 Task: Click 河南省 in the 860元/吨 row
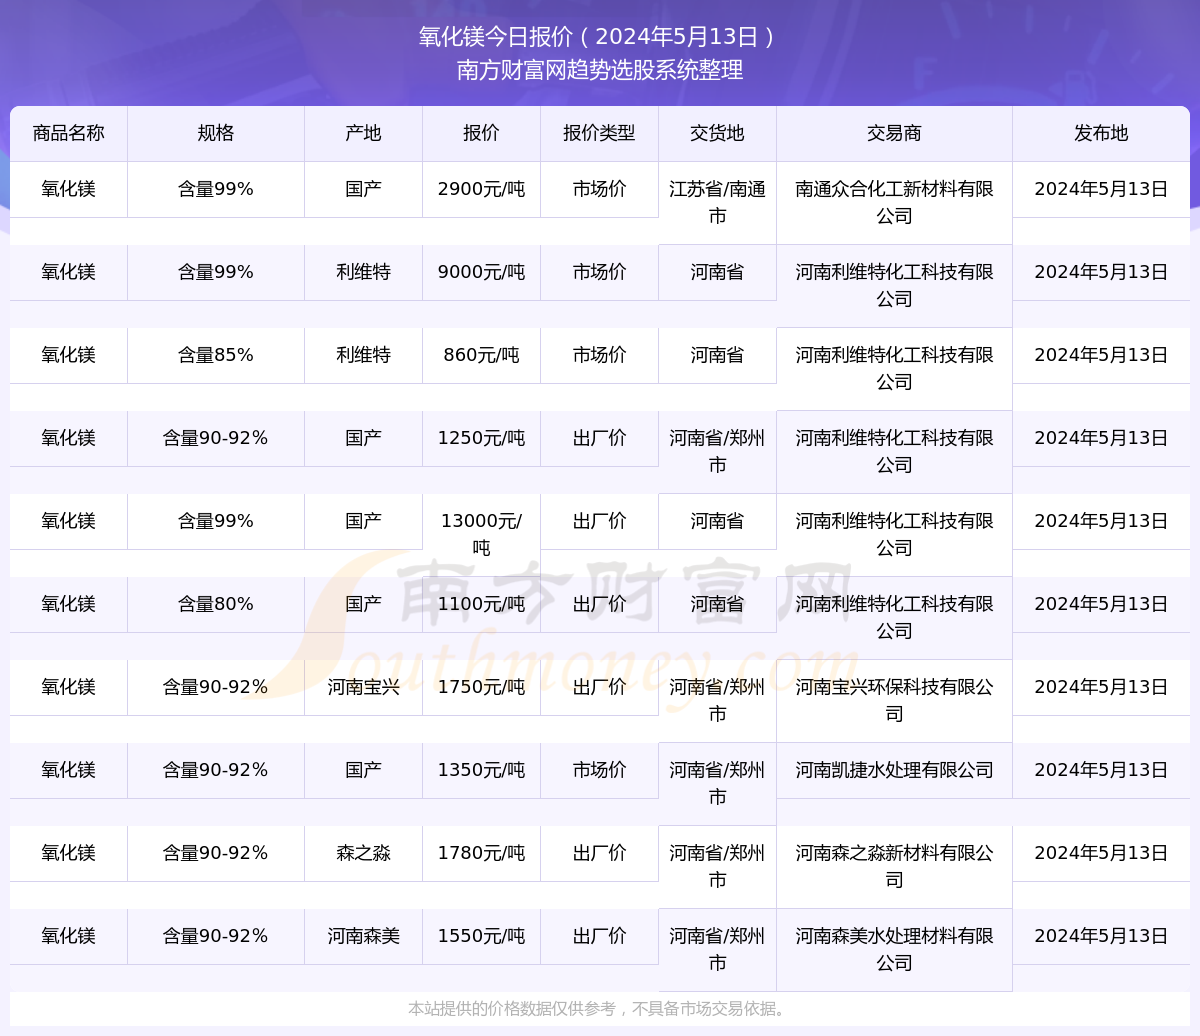click(x=717, y=355)
